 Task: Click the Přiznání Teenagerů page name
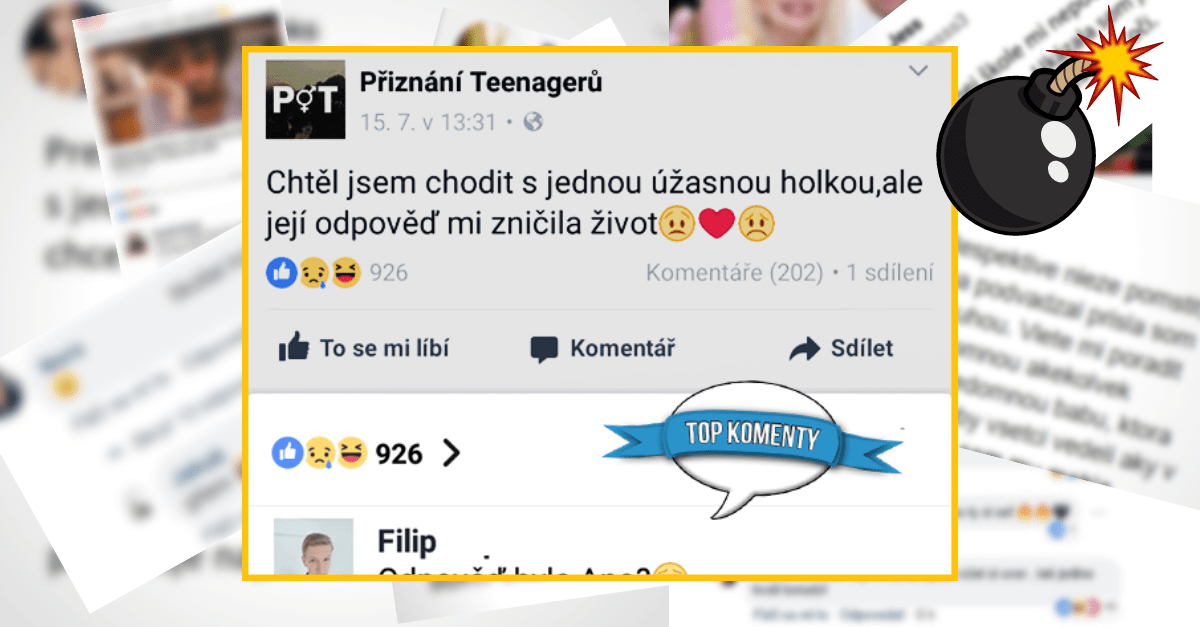coord(481,81)
